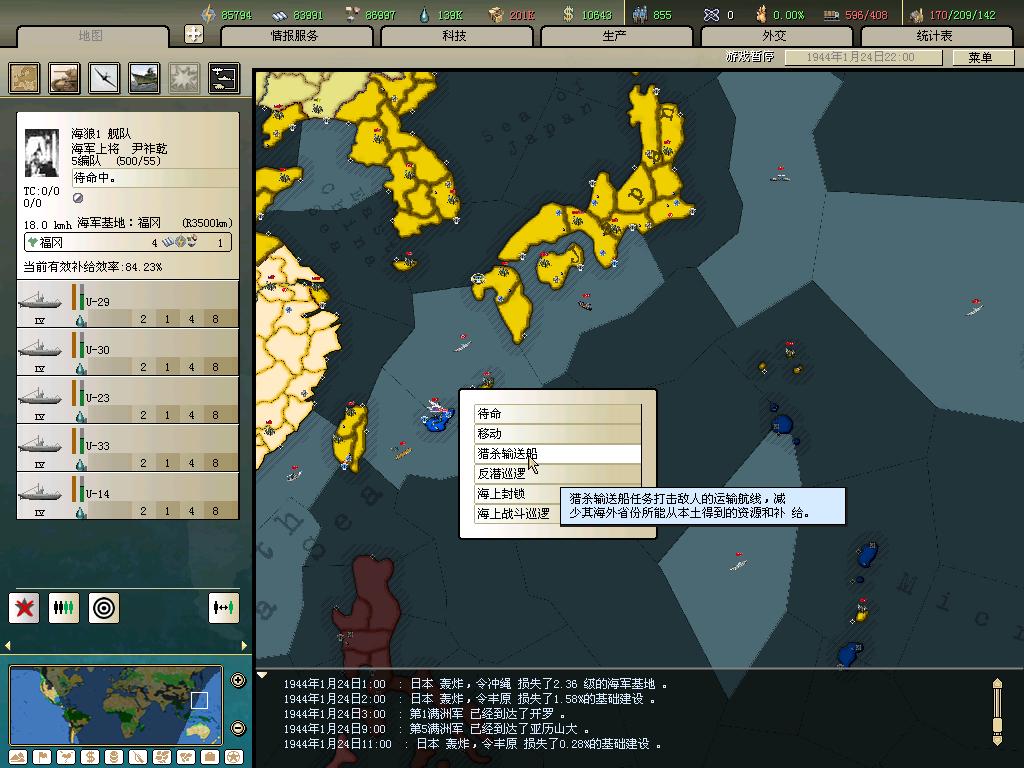
Task: Switch to diplomatic map mode (briefcase icon)
Action: tap(210, 757)
